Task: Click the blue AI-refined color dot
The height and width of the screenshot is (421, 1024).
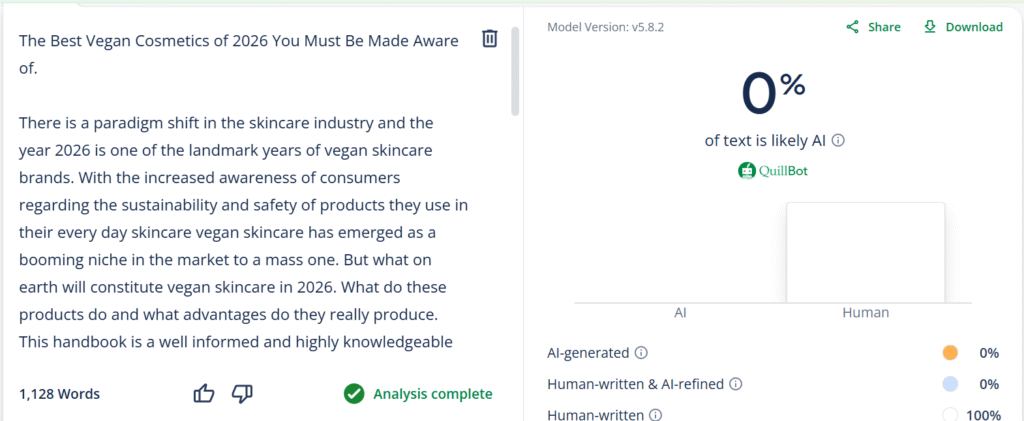Action: click(x=950, y=383)
